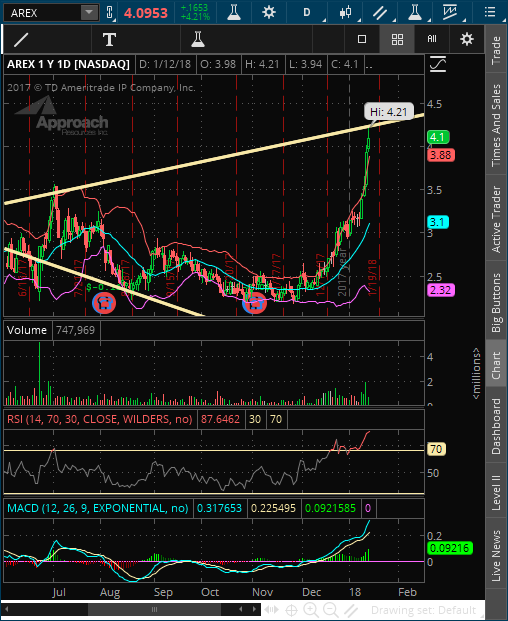Click the green 4.1 price label
The image size is (508, 621).
tap(438, 137)
